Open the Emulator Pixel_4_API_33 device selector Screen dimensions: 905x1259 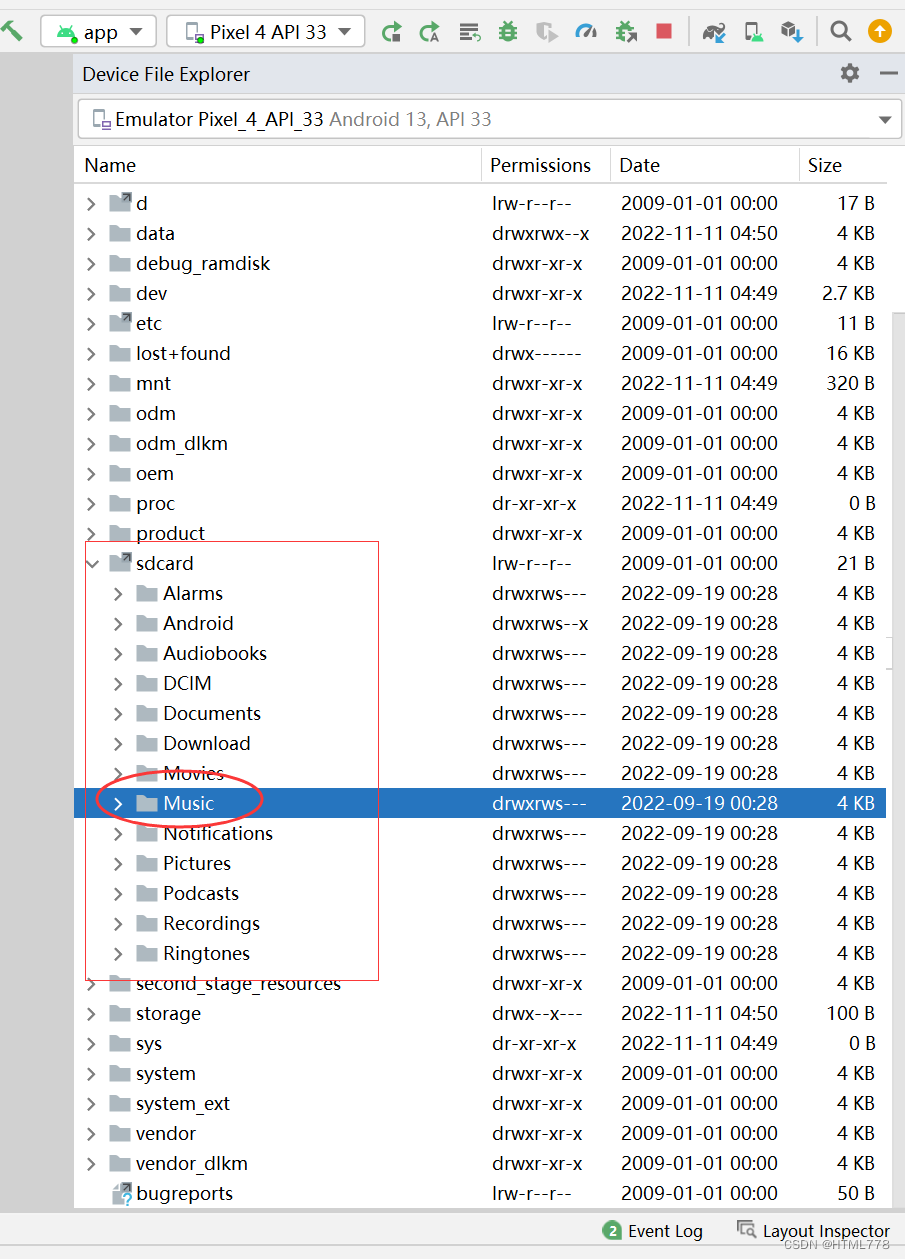pyautogui.click(x=489, y=119)
